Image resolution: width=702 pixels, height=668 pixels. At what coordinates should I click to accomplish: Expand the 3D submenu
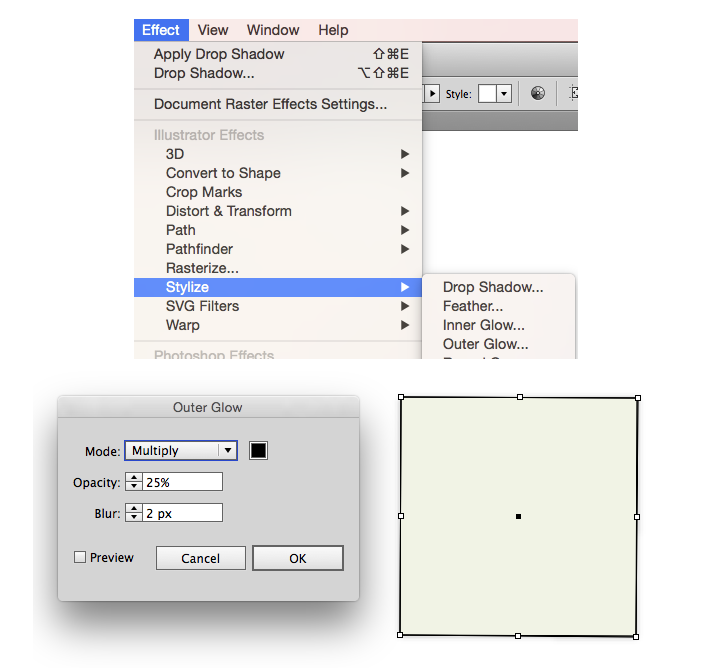(x=278, y=154)
